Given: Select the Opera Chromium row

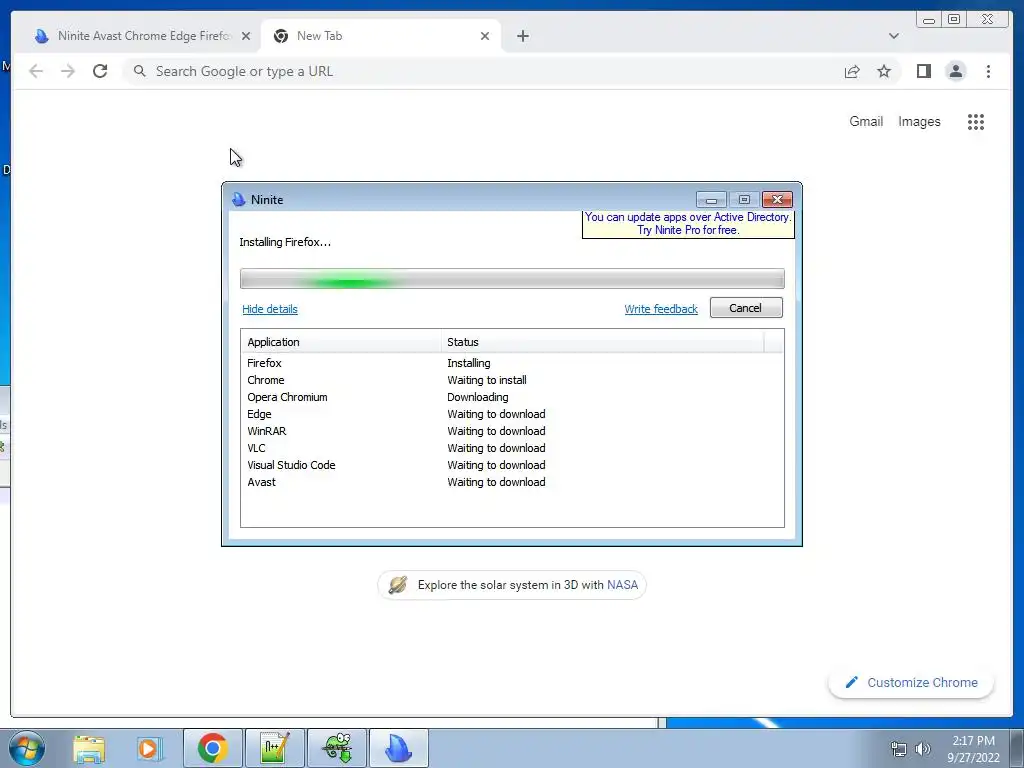Looking at the screenshot, I should 512,397.
